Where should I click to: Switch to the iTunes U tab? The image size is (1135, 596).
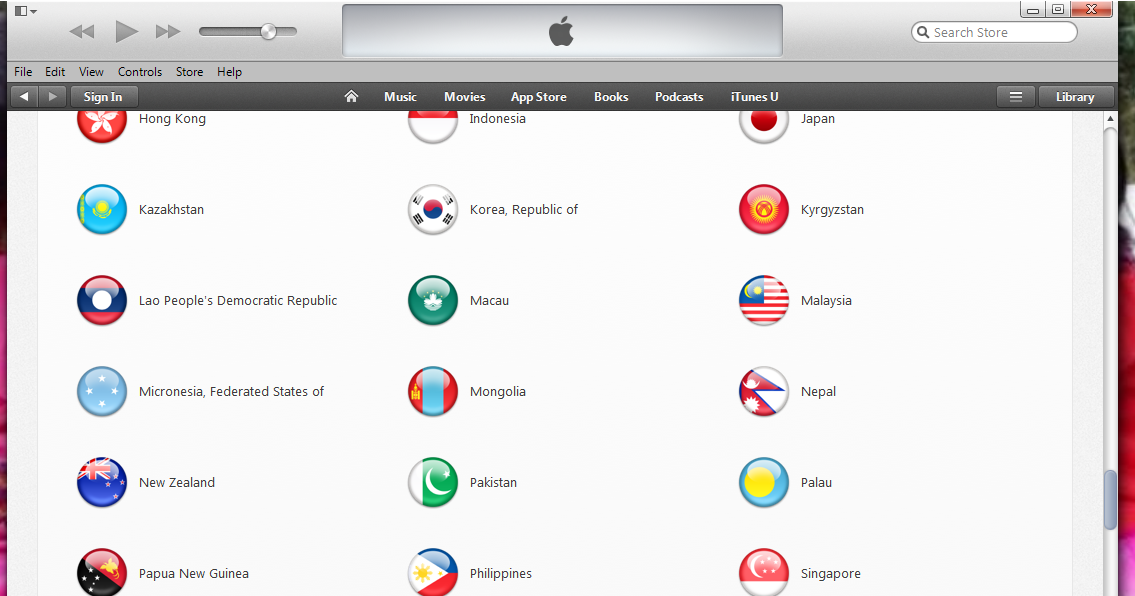754,96
